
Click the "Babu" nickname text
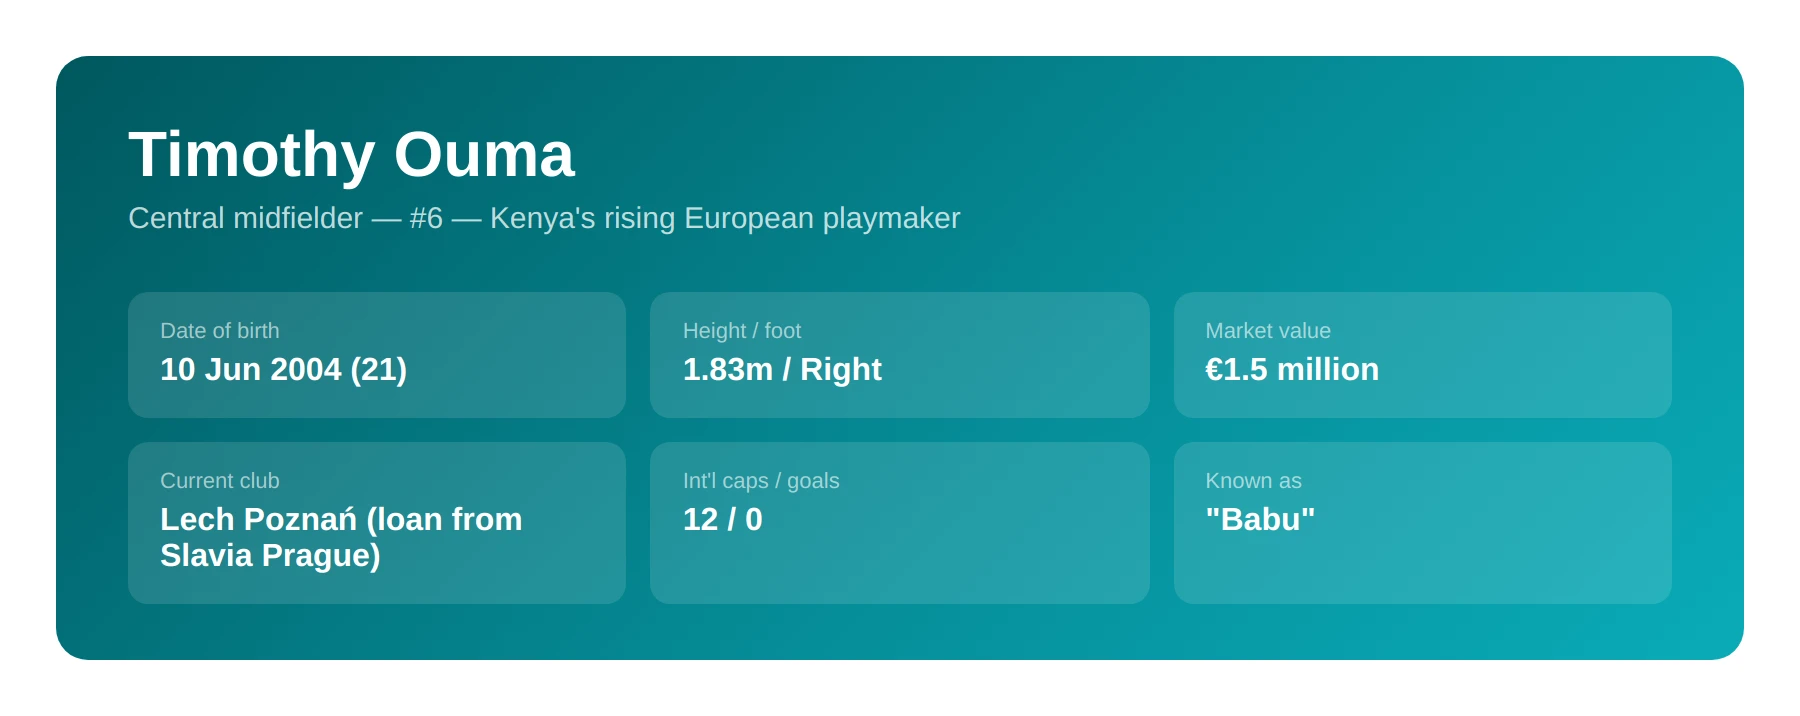[x=1260, y=519]
